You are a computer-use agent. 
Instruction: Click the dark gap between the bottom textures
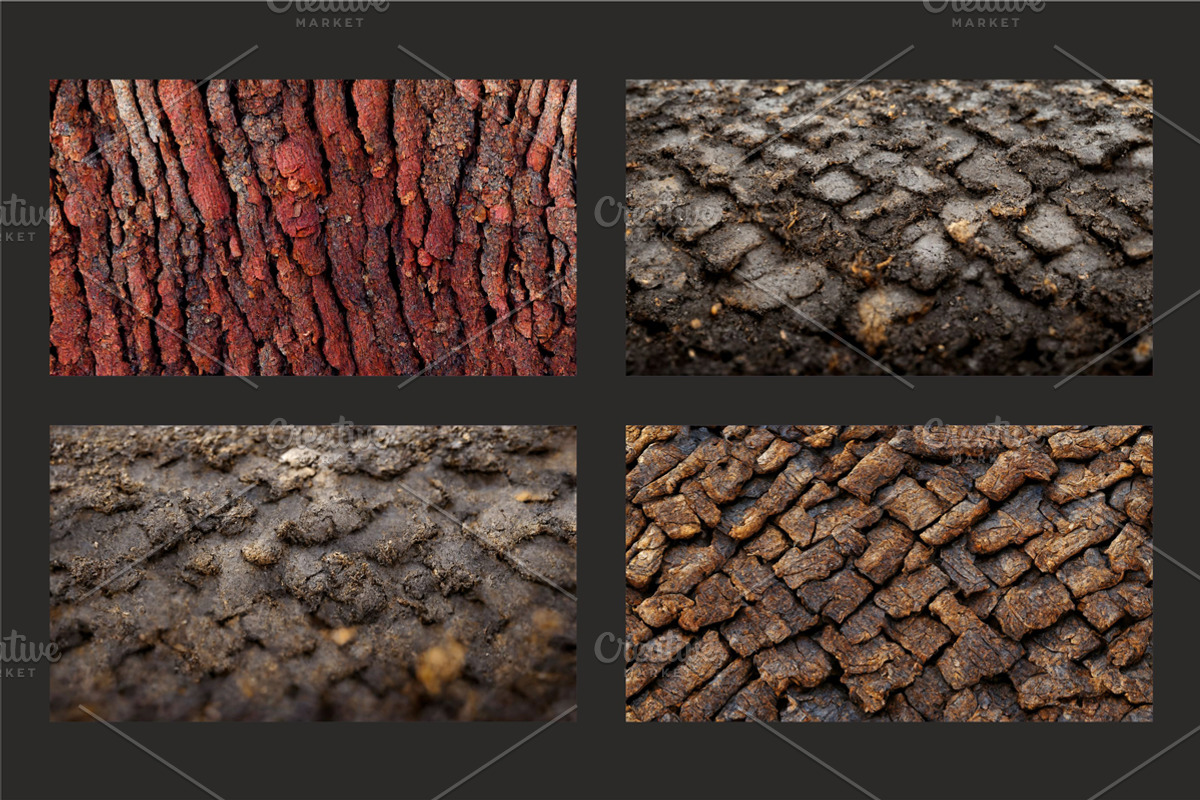(x=600, y=573)
